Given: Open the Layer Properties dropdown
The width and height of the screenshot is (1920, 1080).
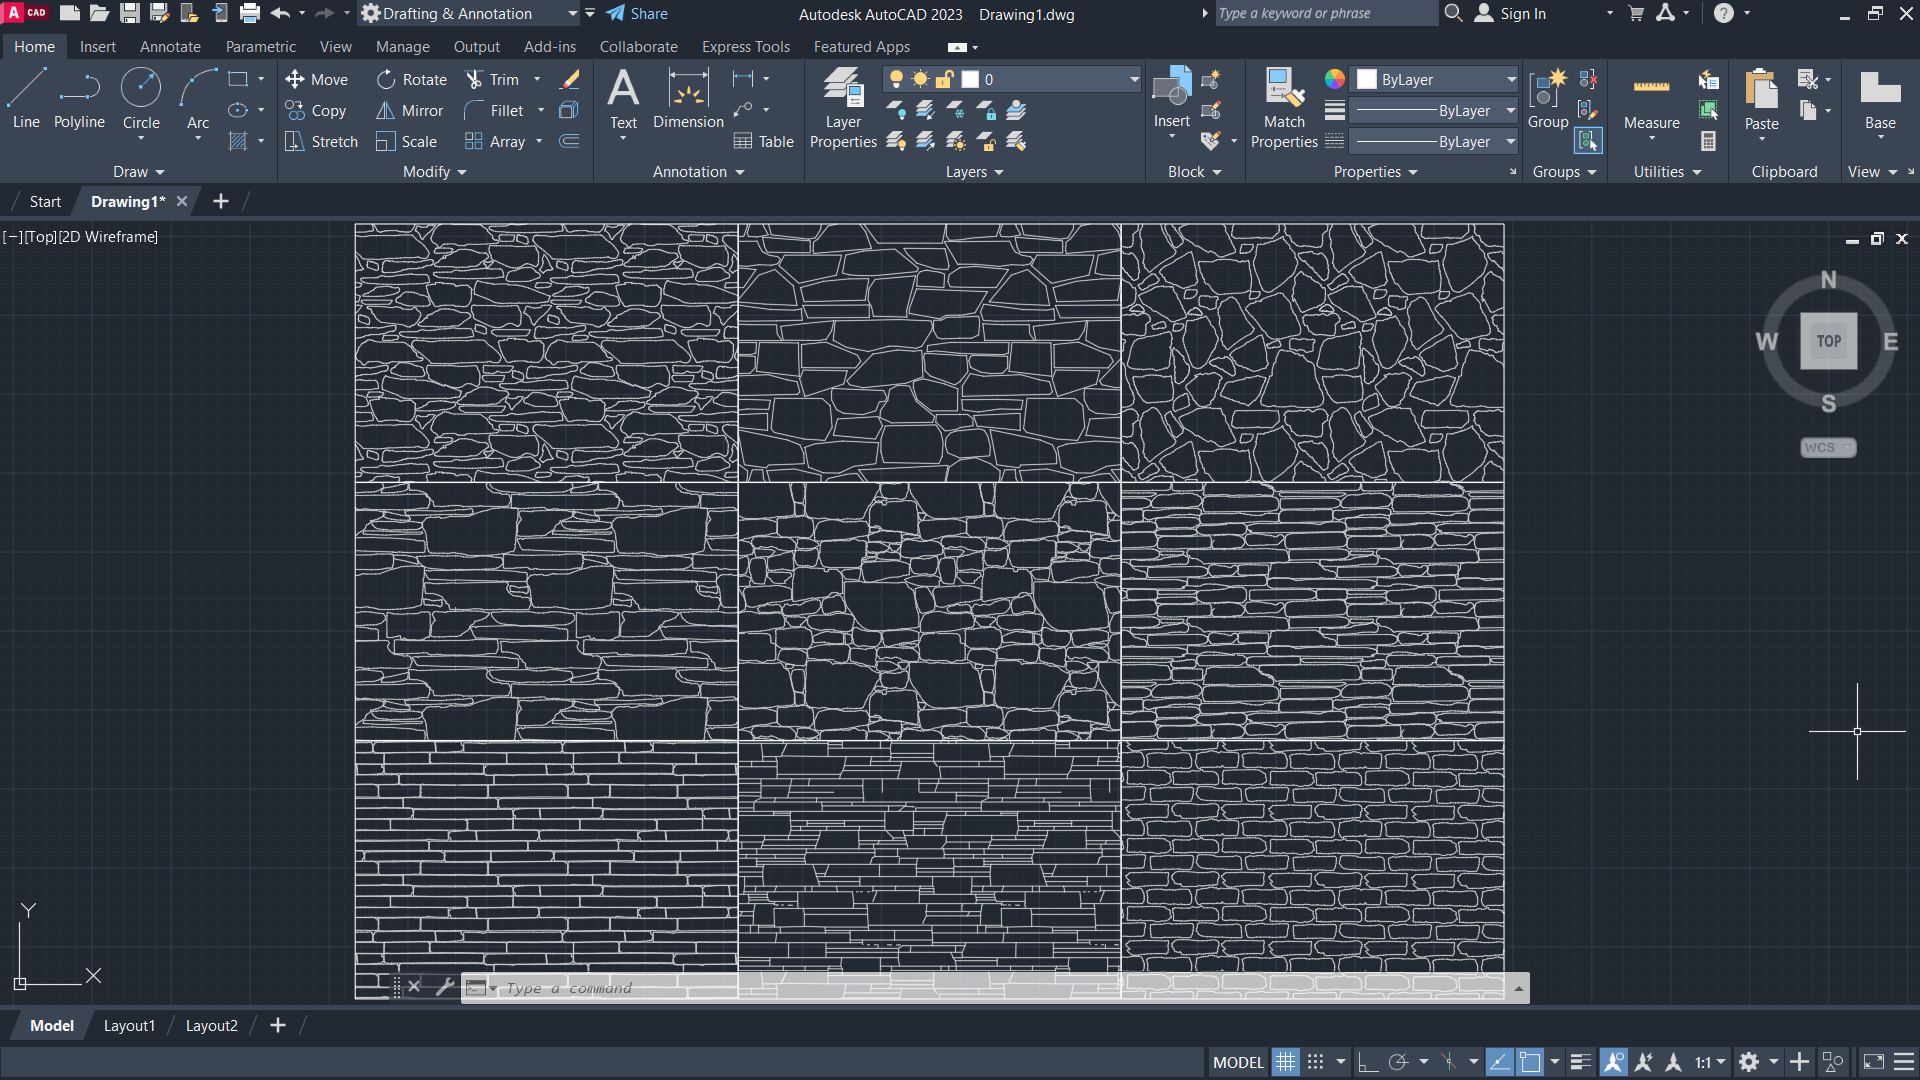Looking at the screenshot, I should click(x=1133, y=79).
